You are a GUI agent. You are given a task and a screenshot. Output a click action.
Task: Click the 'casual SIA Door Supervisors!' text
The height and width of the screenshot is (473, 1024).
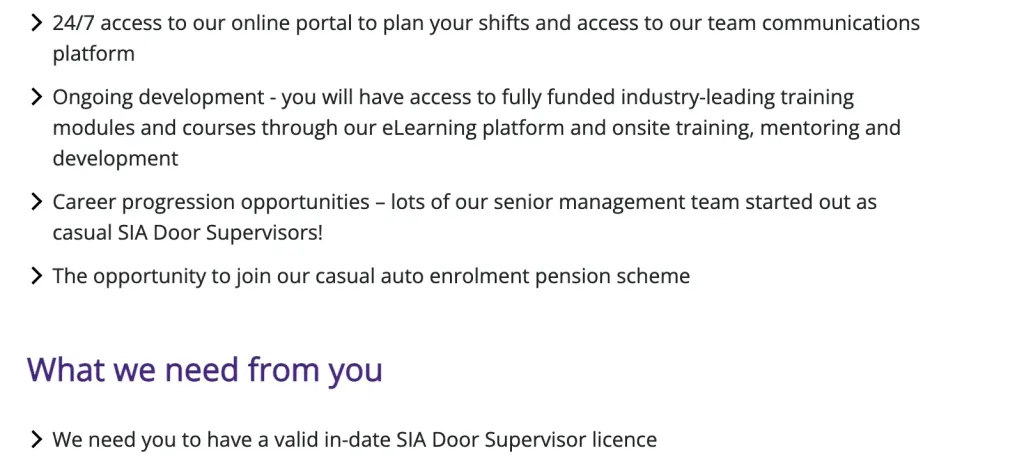click(187, 233)
